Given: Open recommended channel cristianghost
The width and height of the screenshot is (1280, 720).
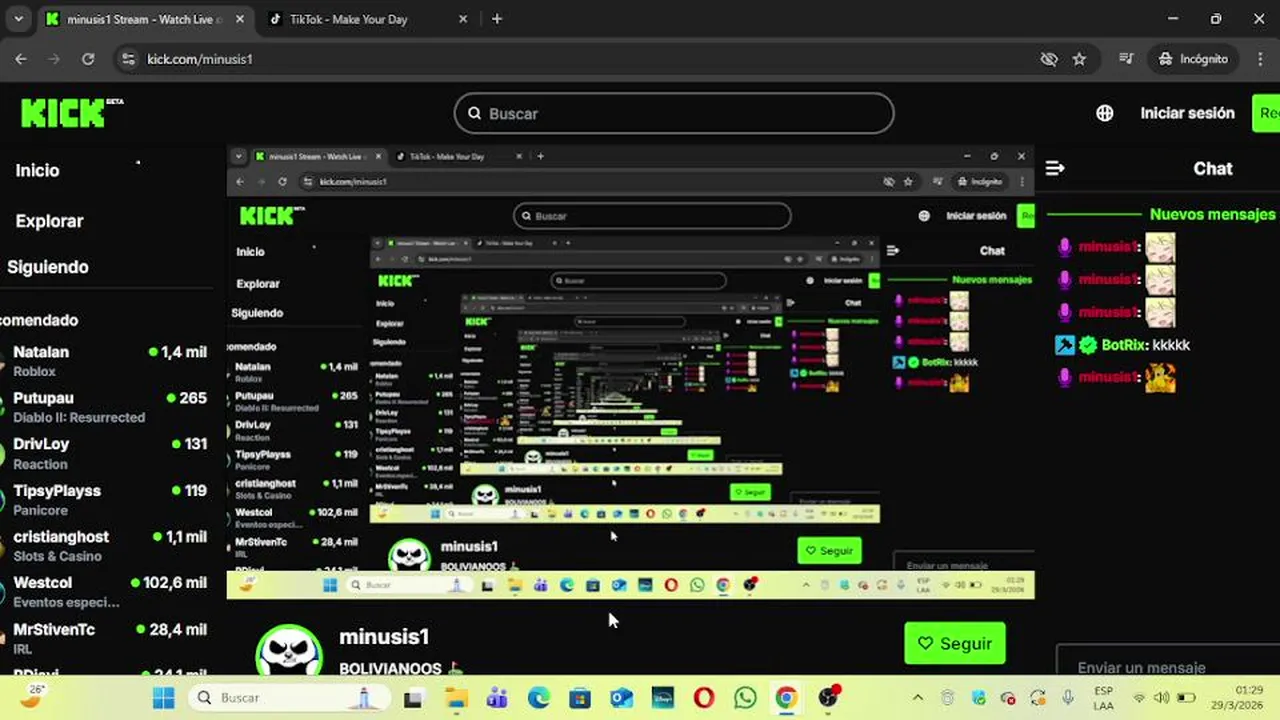Looking at the screenshot, I should (106, 546).
